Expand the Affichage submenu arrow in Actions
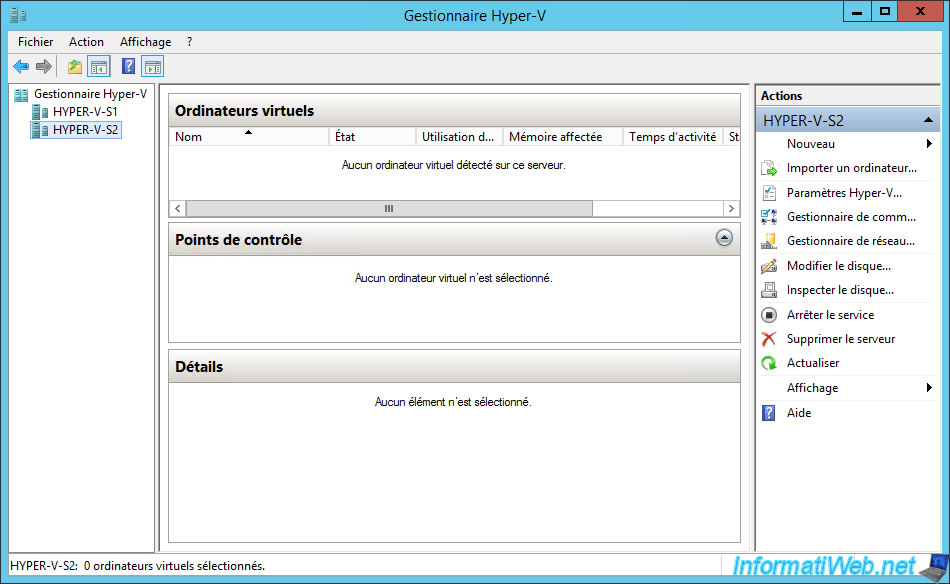The width and height of the screenshot is (950, 584). click(929, 388)
